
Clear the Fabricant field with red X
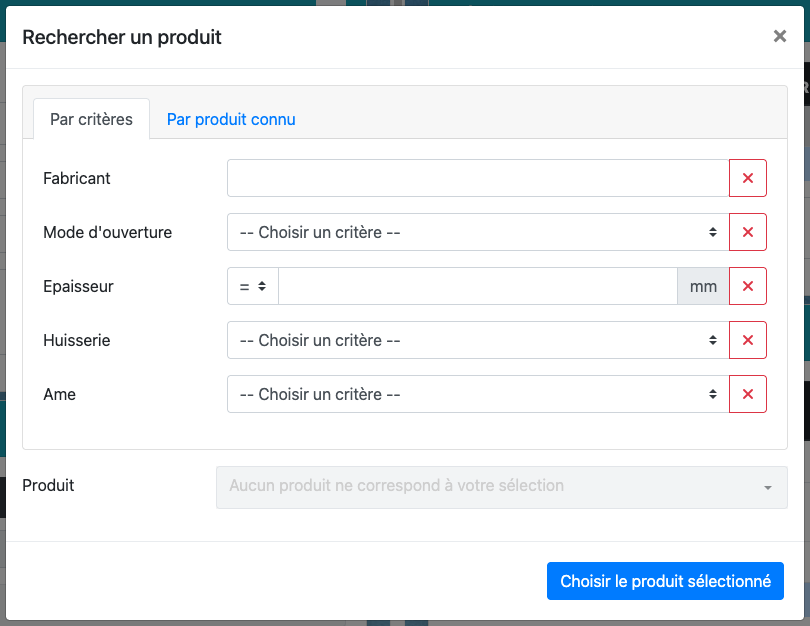(x=748, y=178)
